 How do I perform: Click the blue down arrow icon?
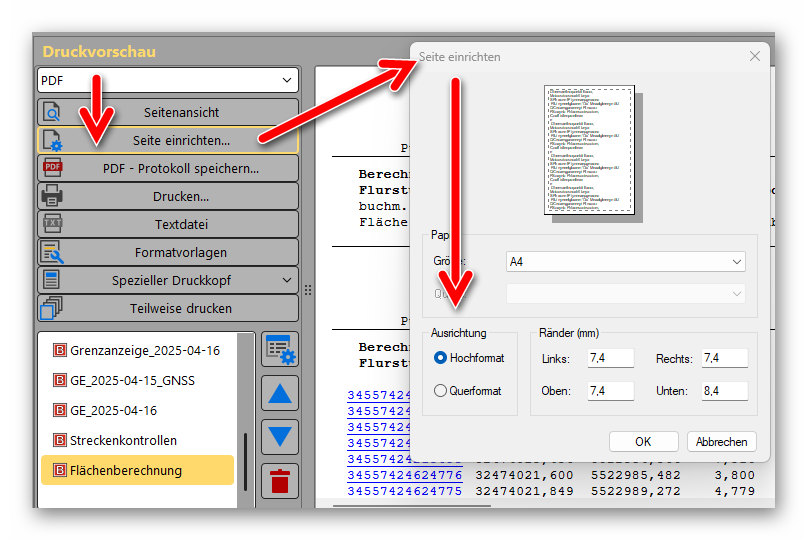280,436
